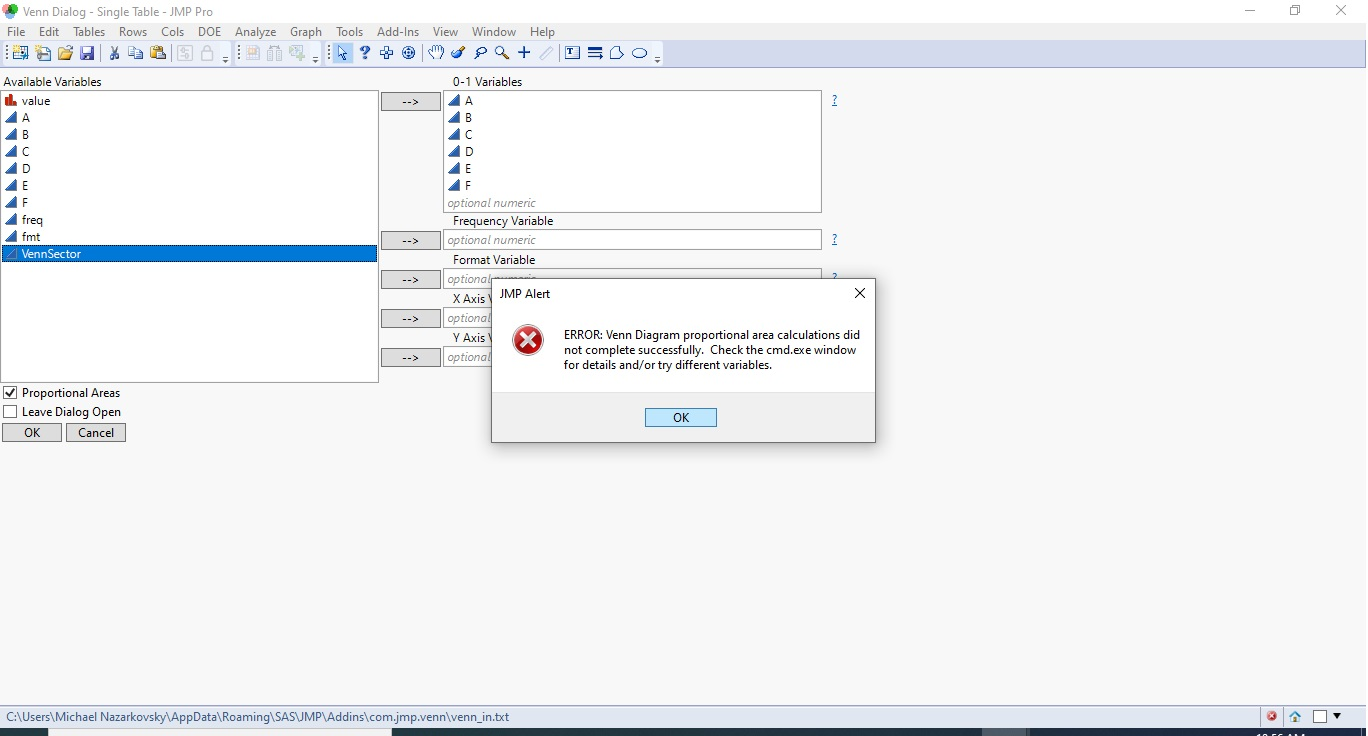Click the Frequency Variable optional numeric field
The image size is (1368, 736).
632,240
